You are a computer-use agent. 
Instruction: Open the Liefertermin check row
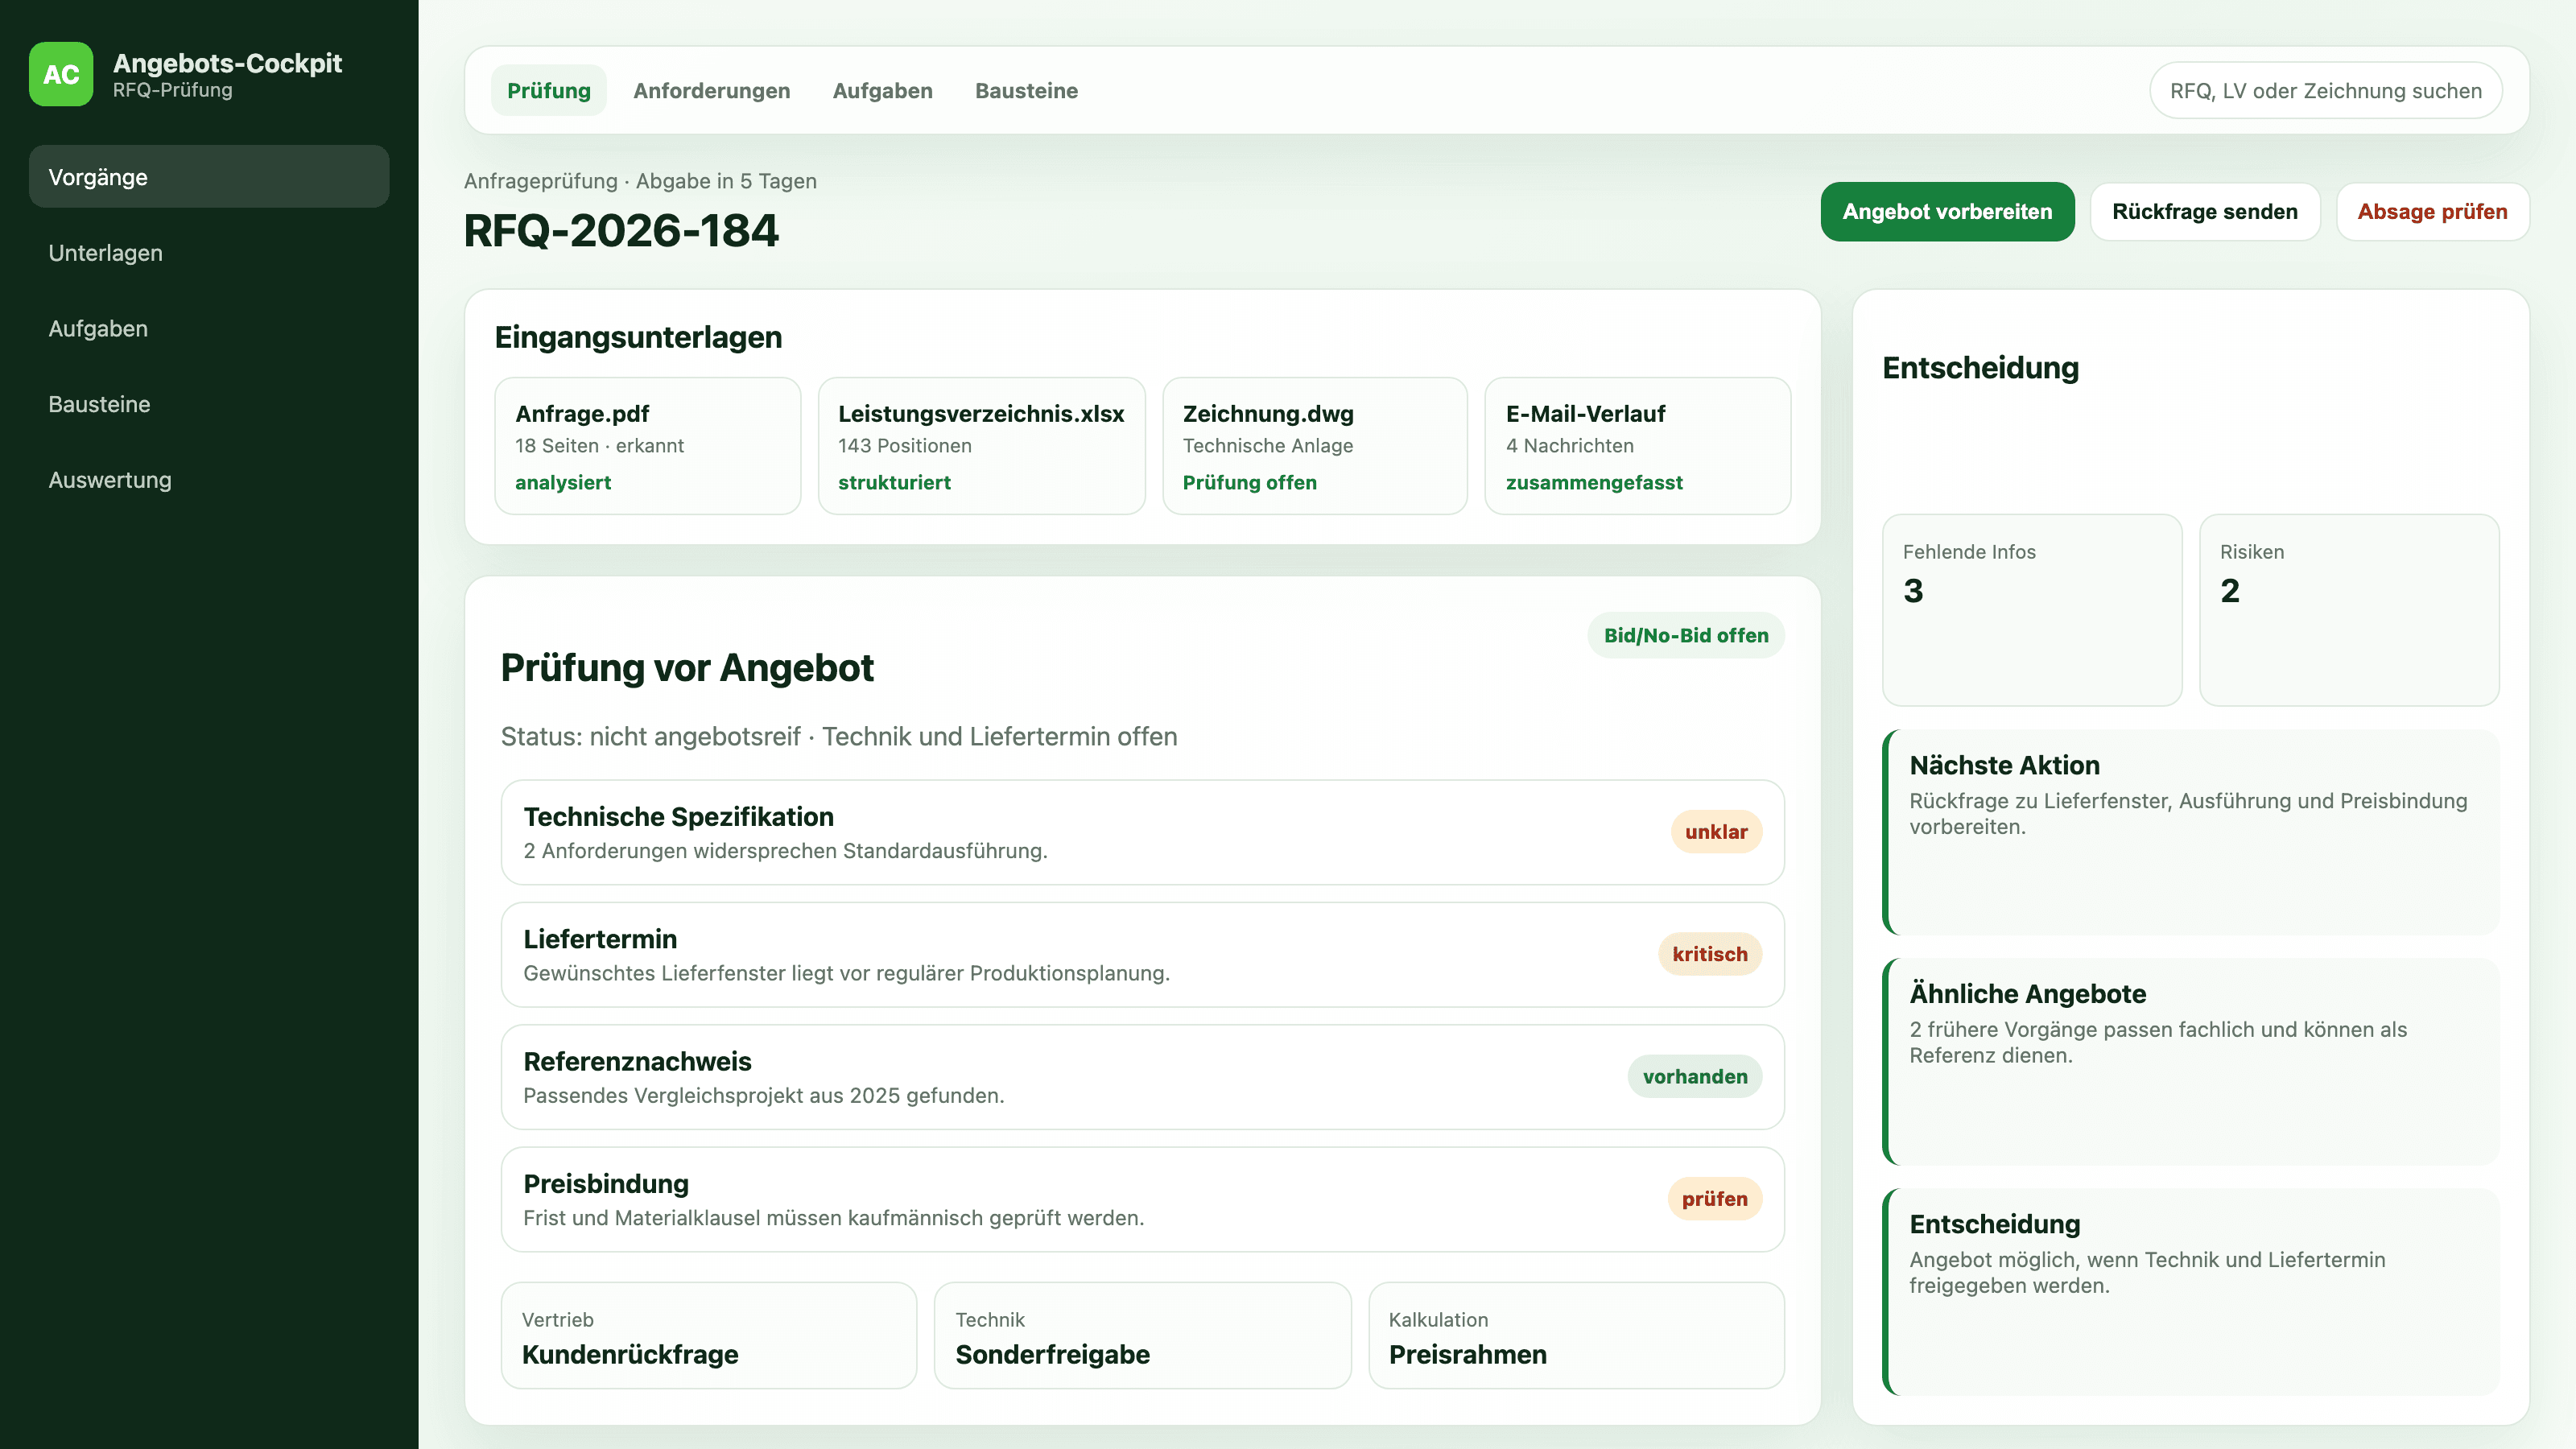point(1142,954)
